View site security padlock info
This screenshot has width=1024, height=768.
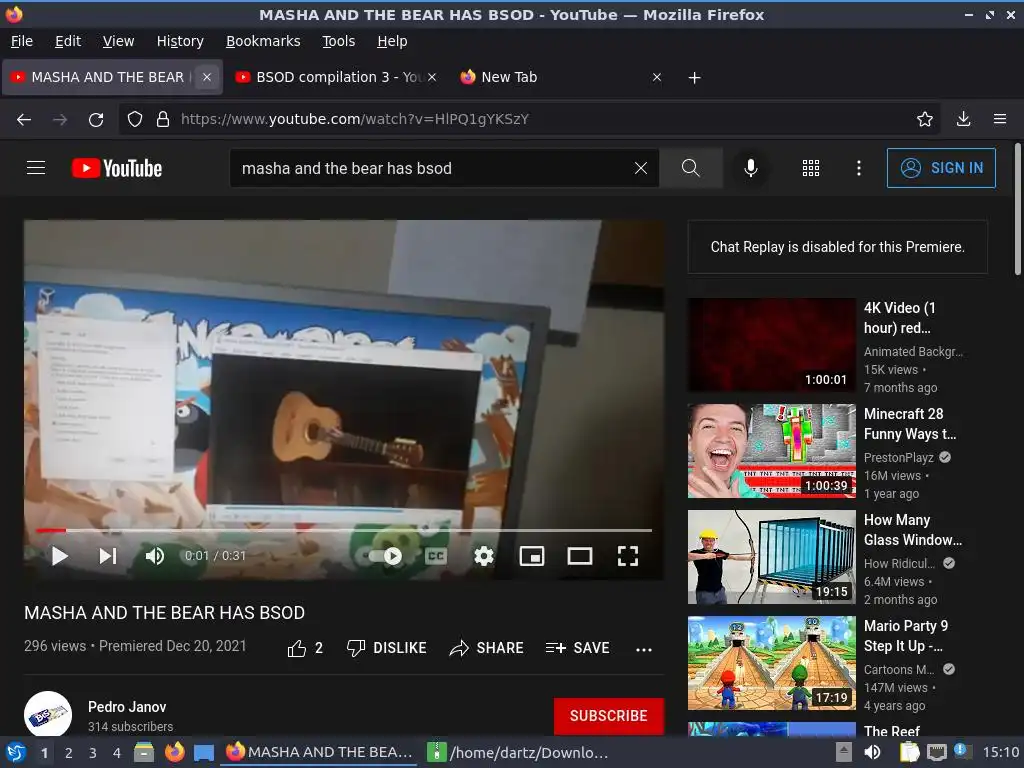(163, 119)
